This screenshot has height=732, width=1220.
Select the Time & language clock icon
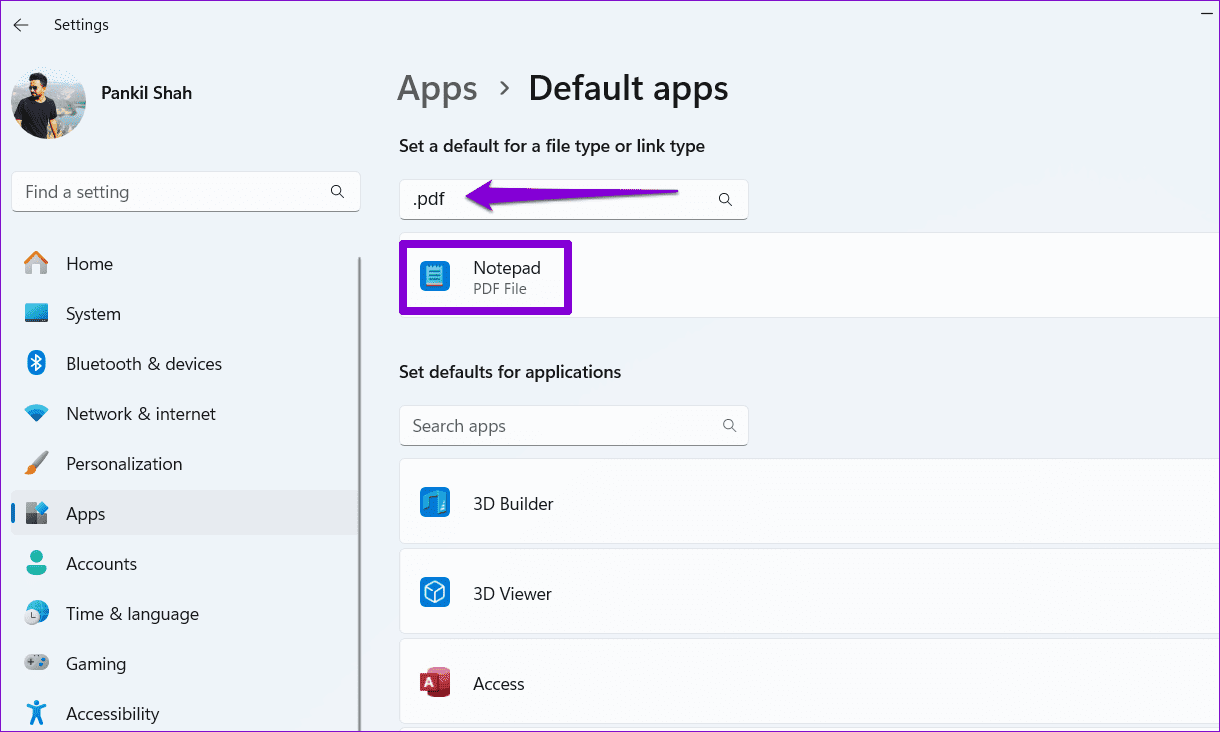36,613
